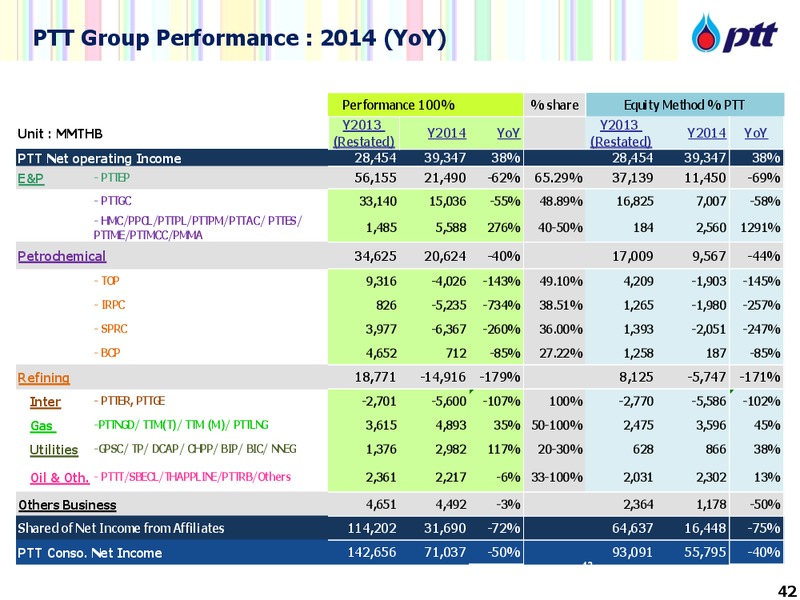Click the - BCP label
This screenshot has width=800, height=600.
coord(107,353)
